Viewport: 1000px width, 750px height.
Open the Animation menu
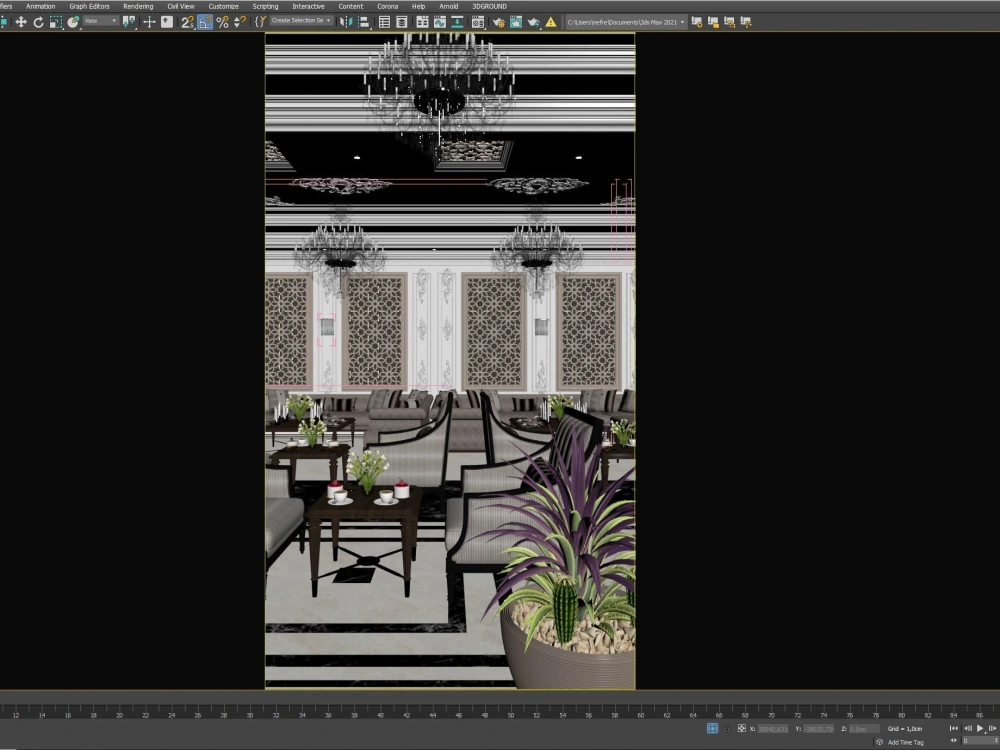(40, 6)
